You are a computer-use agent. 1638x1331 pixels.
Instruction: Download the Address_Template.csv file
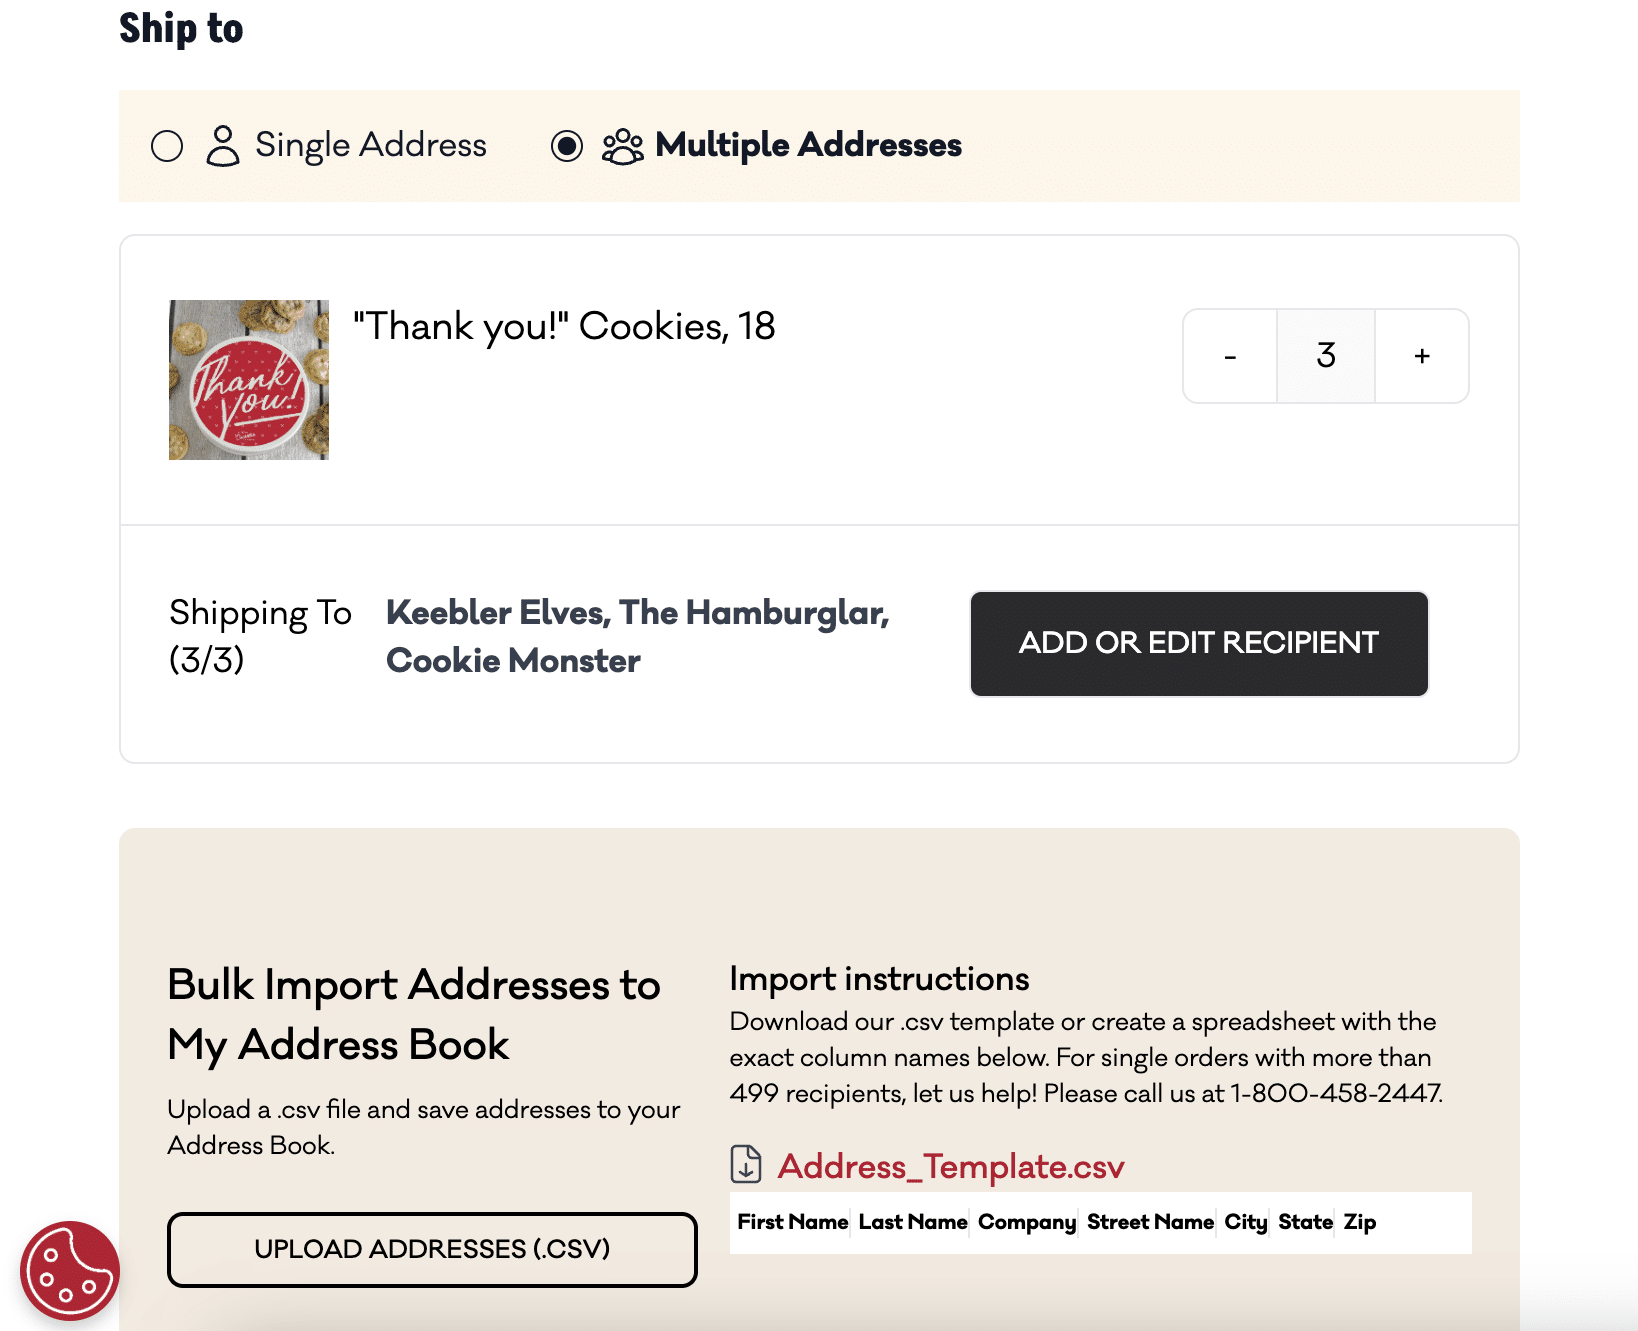tap(951, 1166)
